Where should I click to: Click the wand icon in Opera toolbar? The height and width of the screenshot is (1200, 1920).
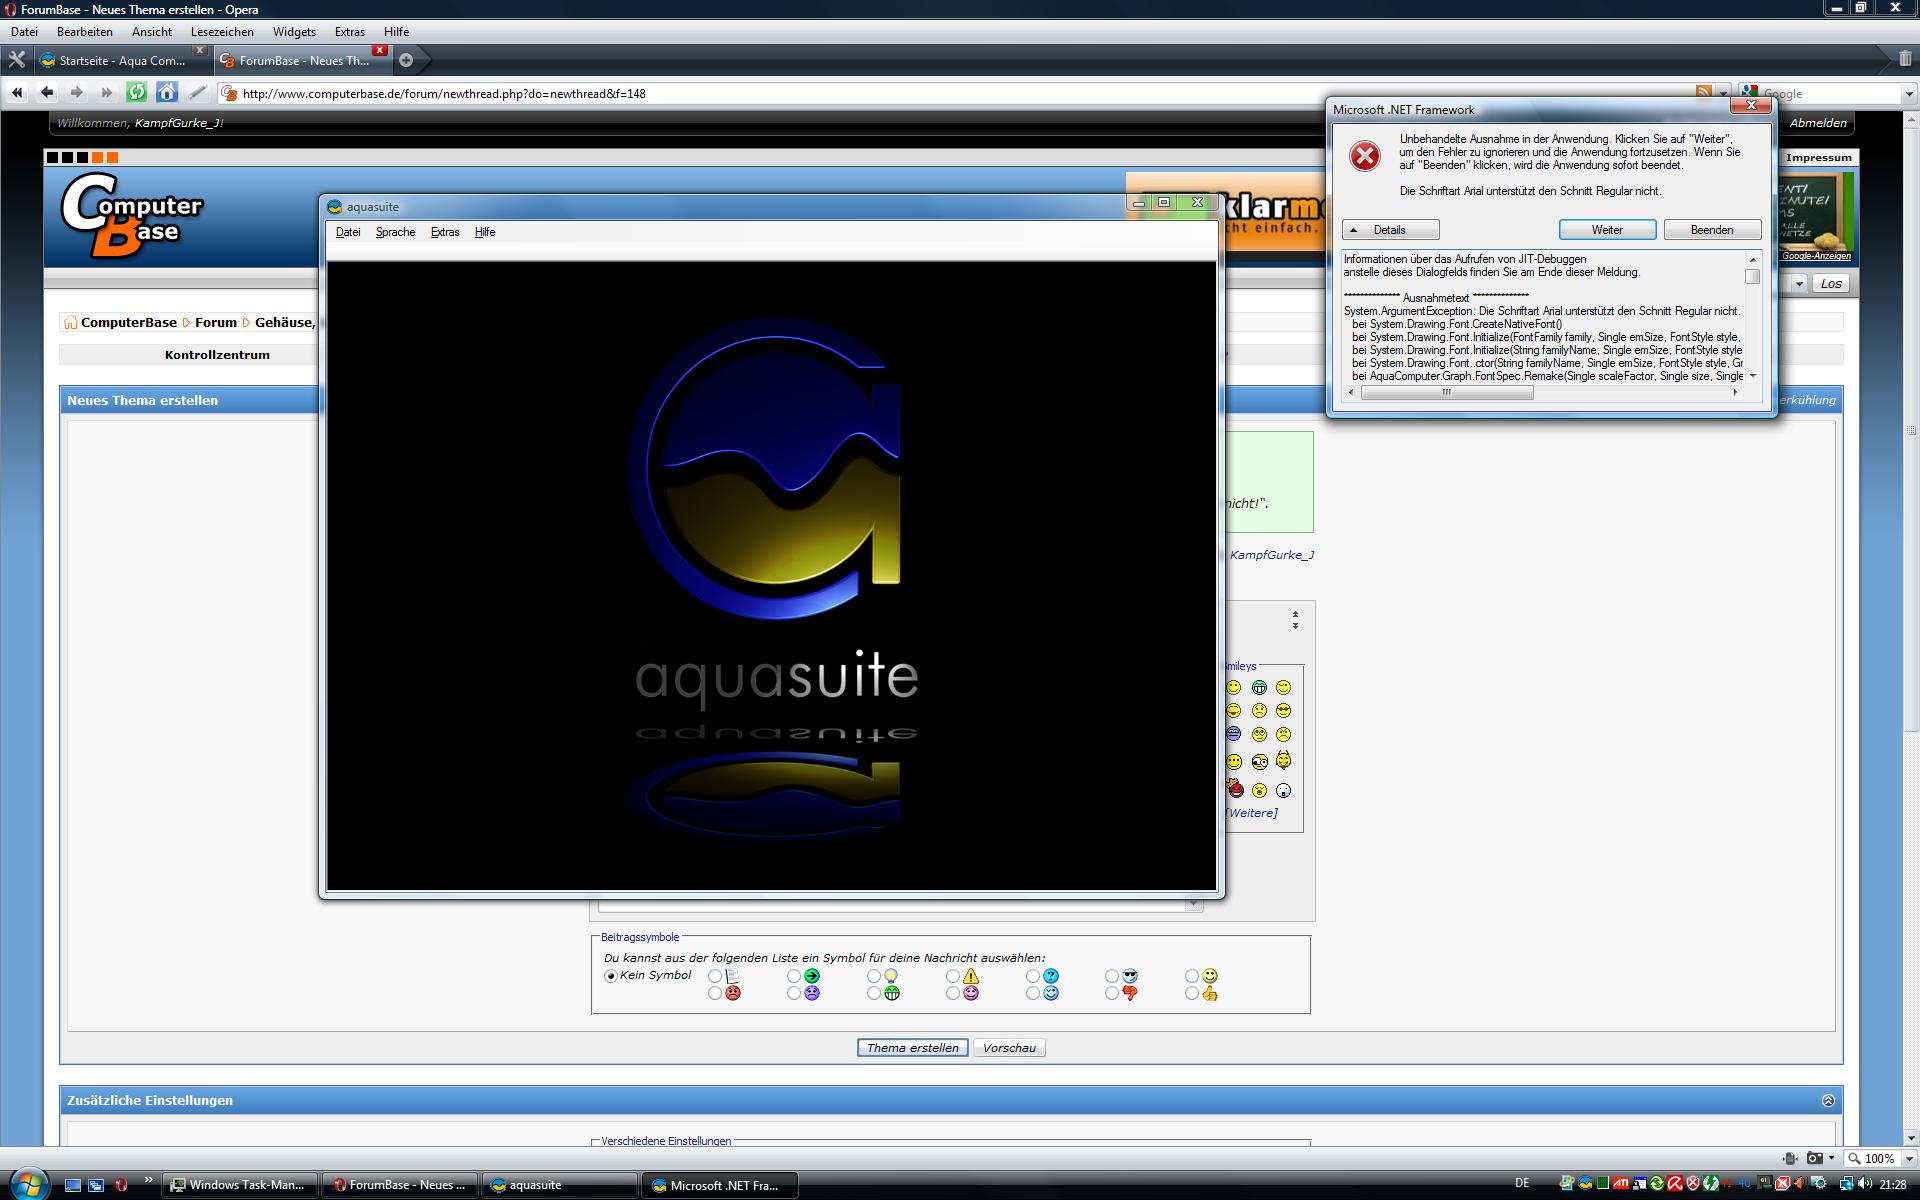coord(198,93)
